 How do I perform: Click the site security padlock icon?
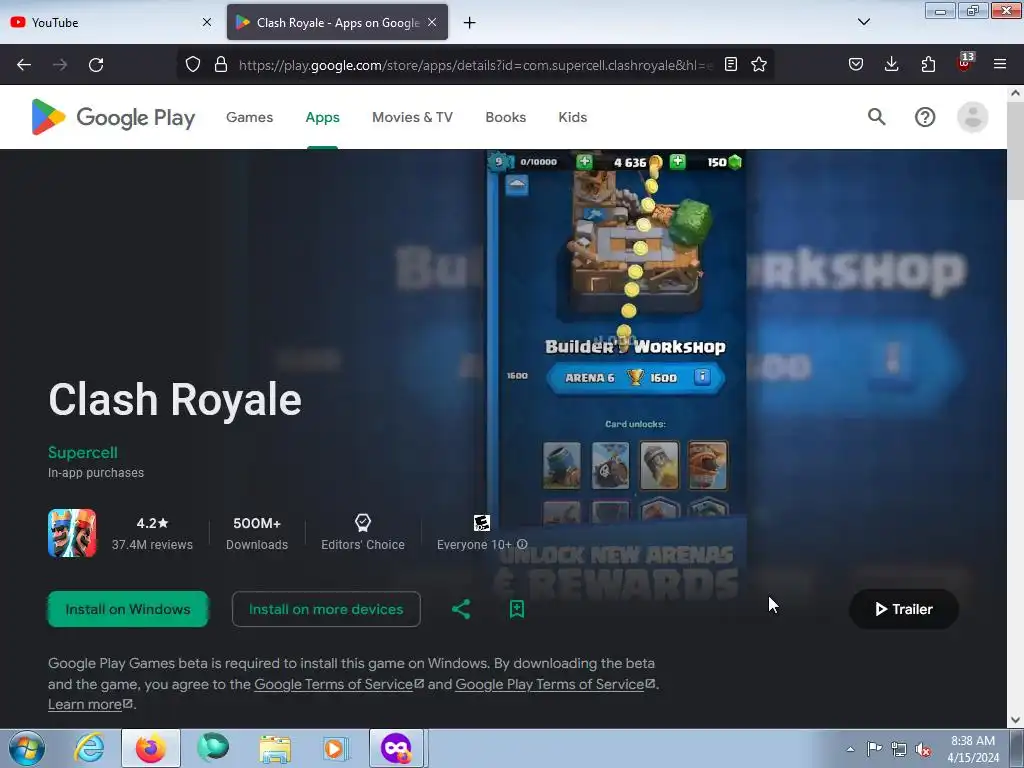pos(221,65)
